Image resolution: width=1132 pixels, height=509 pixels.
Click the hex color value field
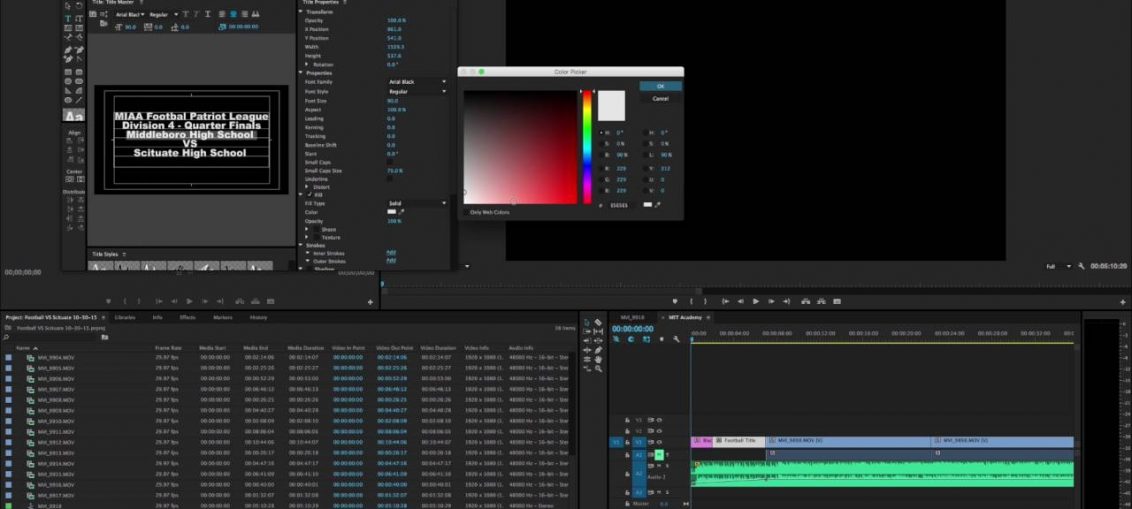tap(620, 206)
